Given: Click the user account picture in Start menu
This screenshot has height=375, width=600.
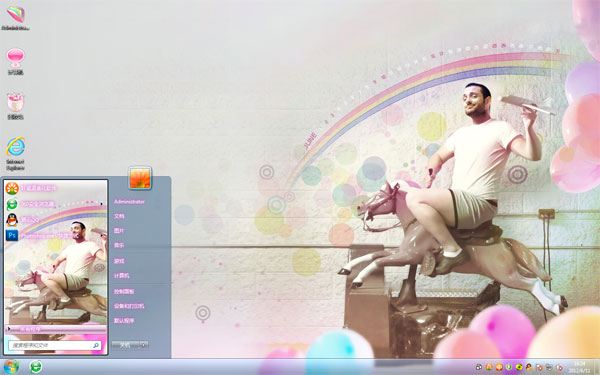Looking at the screenshot, I should pyautogui.click(x=140, y=178).
